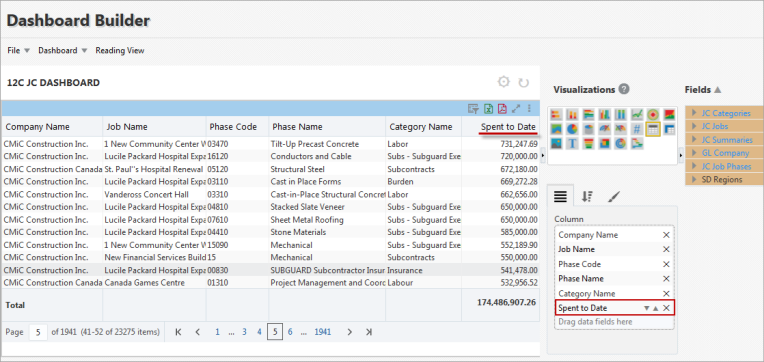The width and height of the screenshot is (764, 362).
Task: Choose the pivot table visualization
Action: point(669,129)
